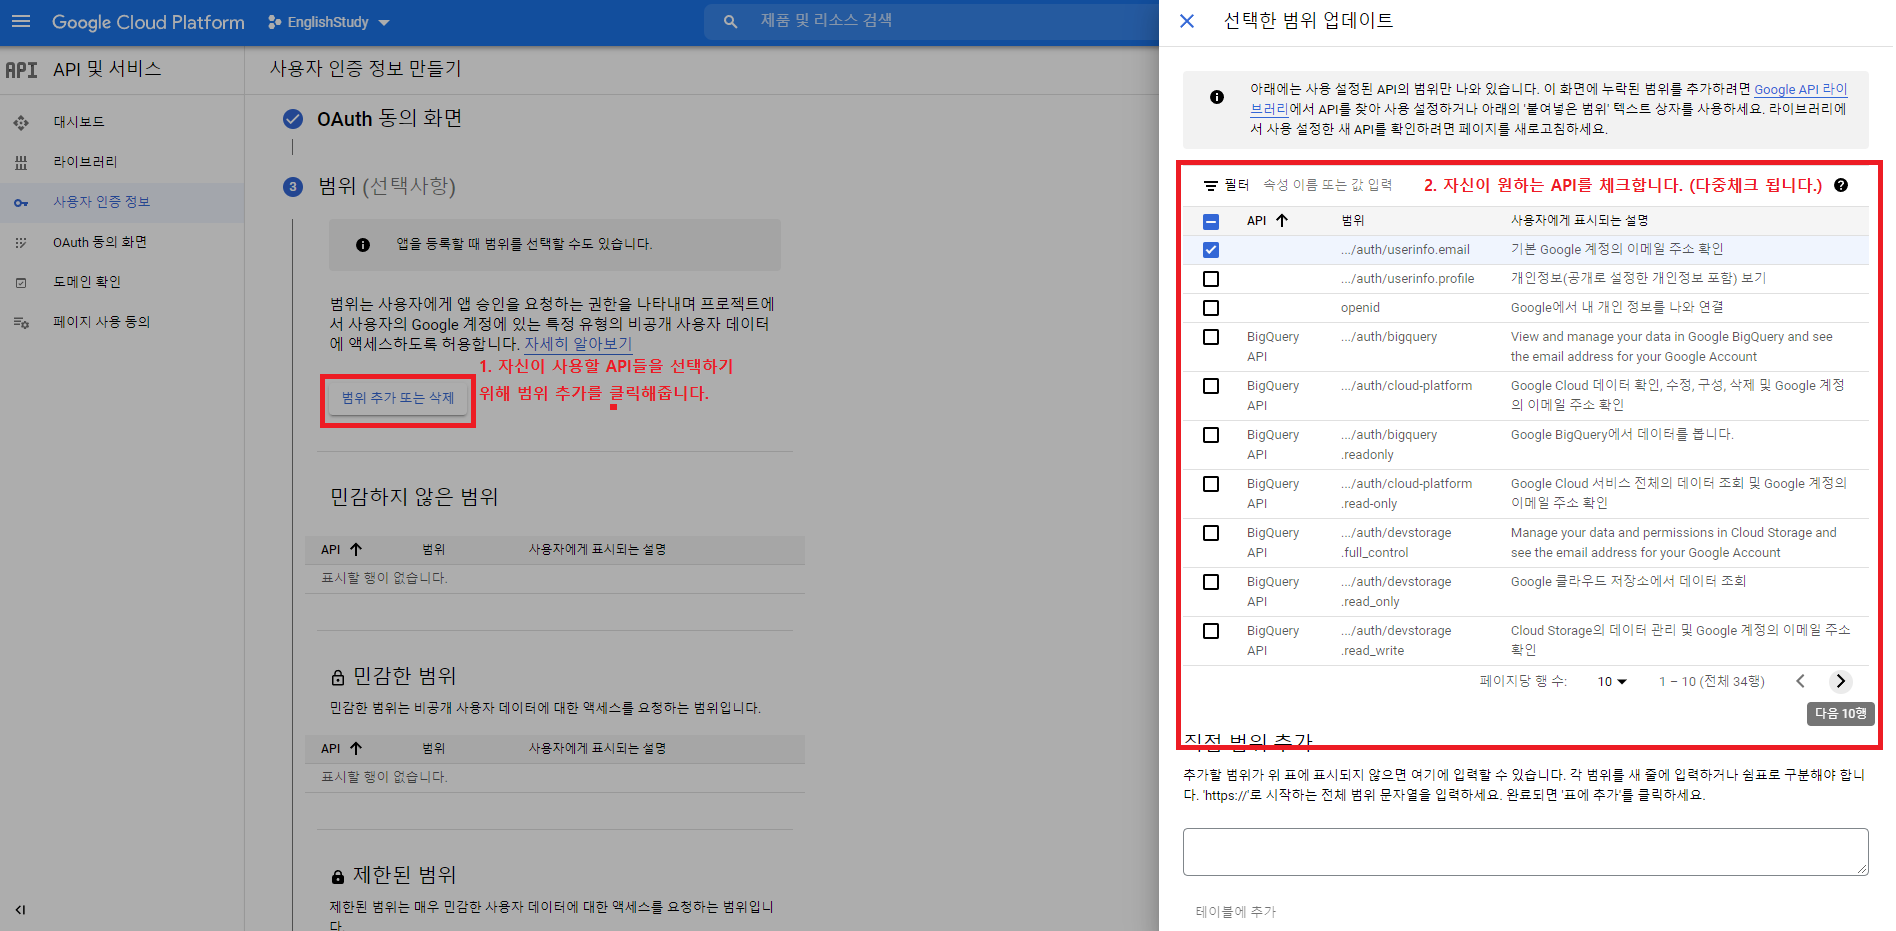This screenshot has height=931, width=1896.
Task: Click the 사용자에게 표시되는 설명 panel header
Action: (x=1579, y=220)
